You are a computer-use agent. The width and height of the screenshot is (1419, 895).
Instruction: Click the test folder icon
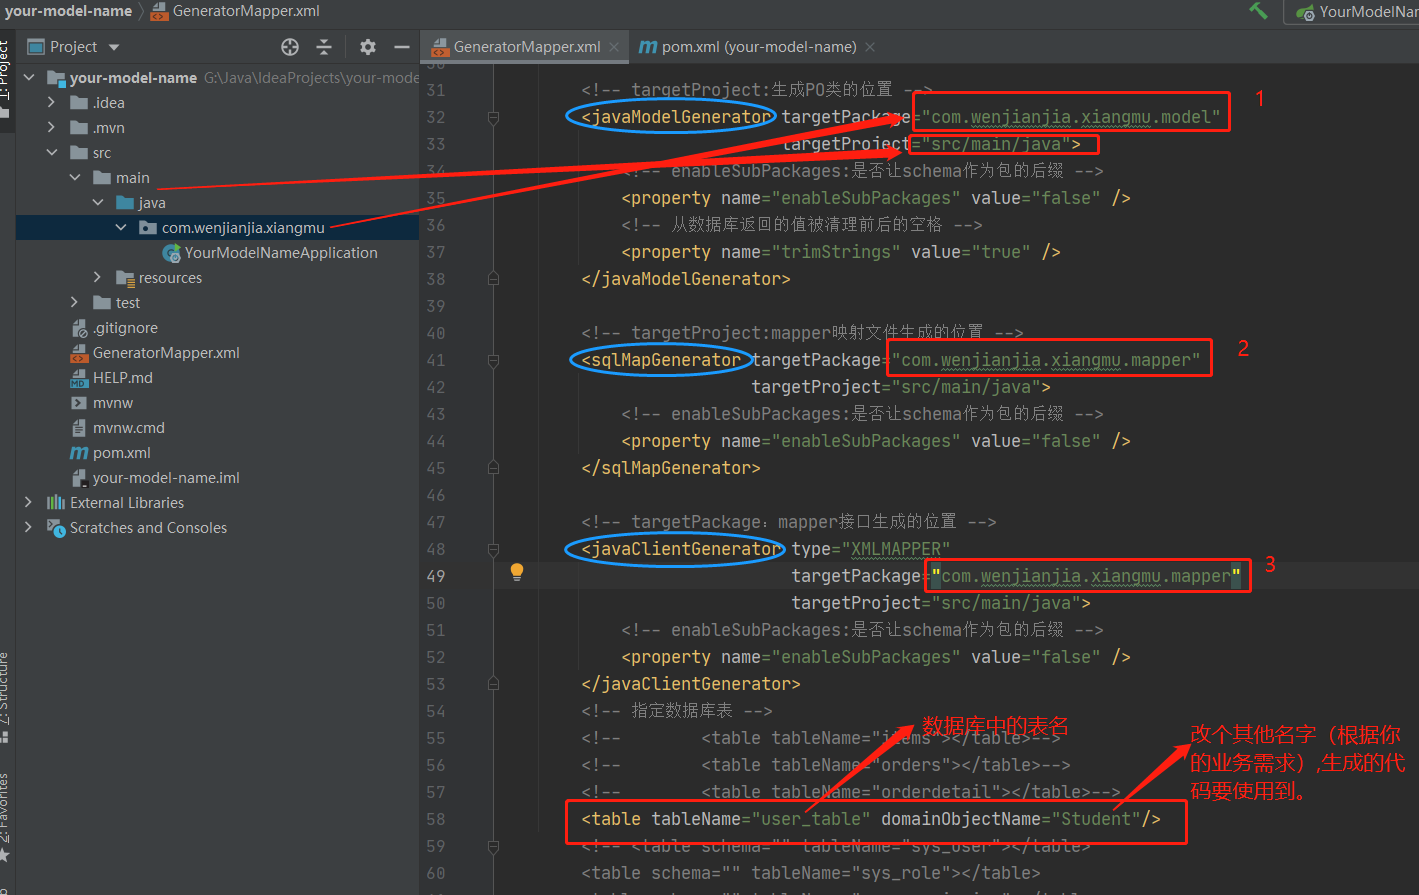[102, 303]
